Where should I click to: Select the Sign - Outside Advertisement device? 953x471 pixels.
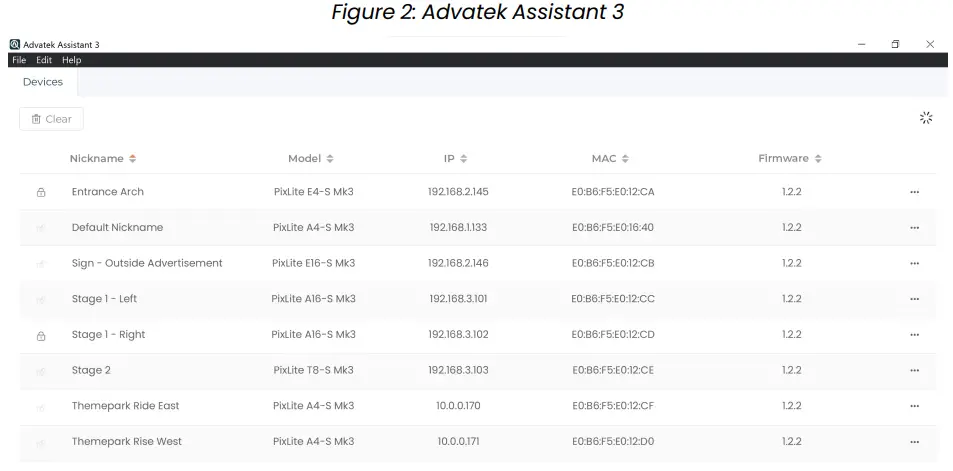(x=147, y=263)
